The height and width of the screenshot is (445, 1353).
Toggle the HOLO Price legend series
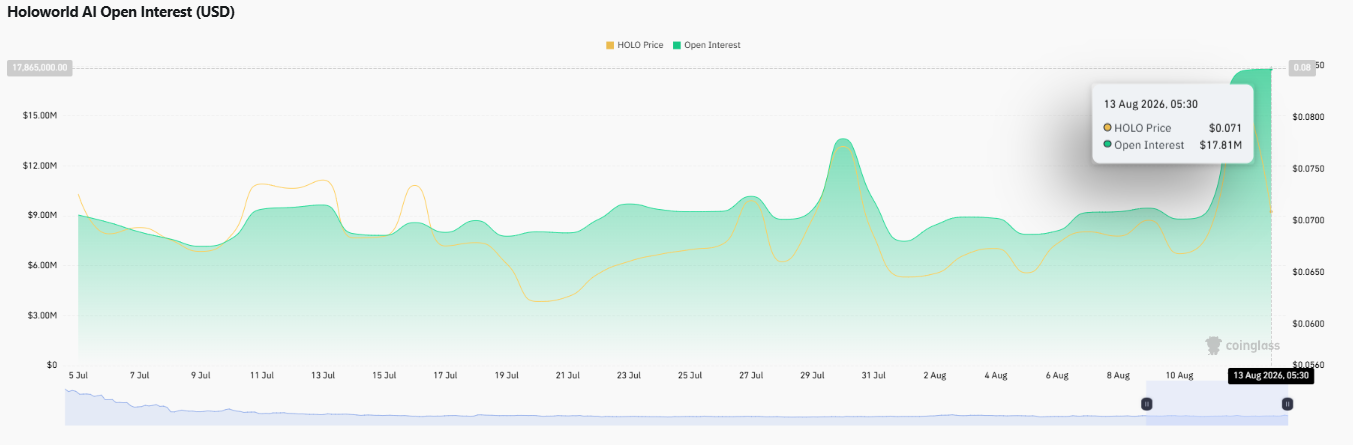coord(634,45)
